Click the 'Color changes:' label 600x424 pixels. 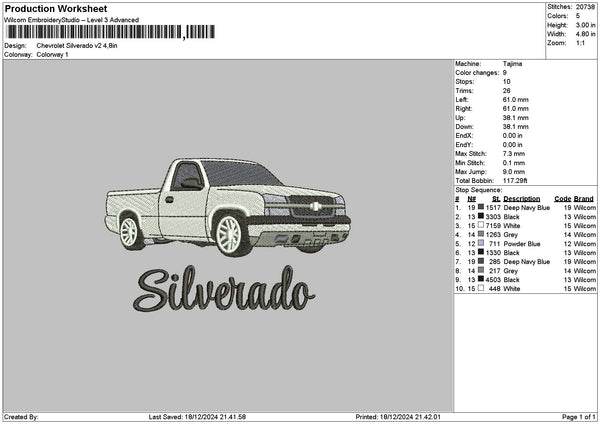(477, 73)
